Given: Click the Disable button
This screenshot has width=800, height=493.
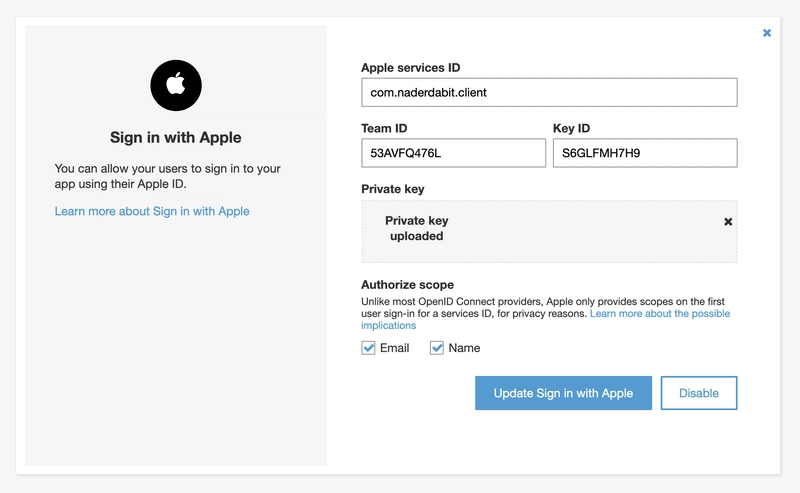Looking at the screenshot, I should [x=698, y=393].
